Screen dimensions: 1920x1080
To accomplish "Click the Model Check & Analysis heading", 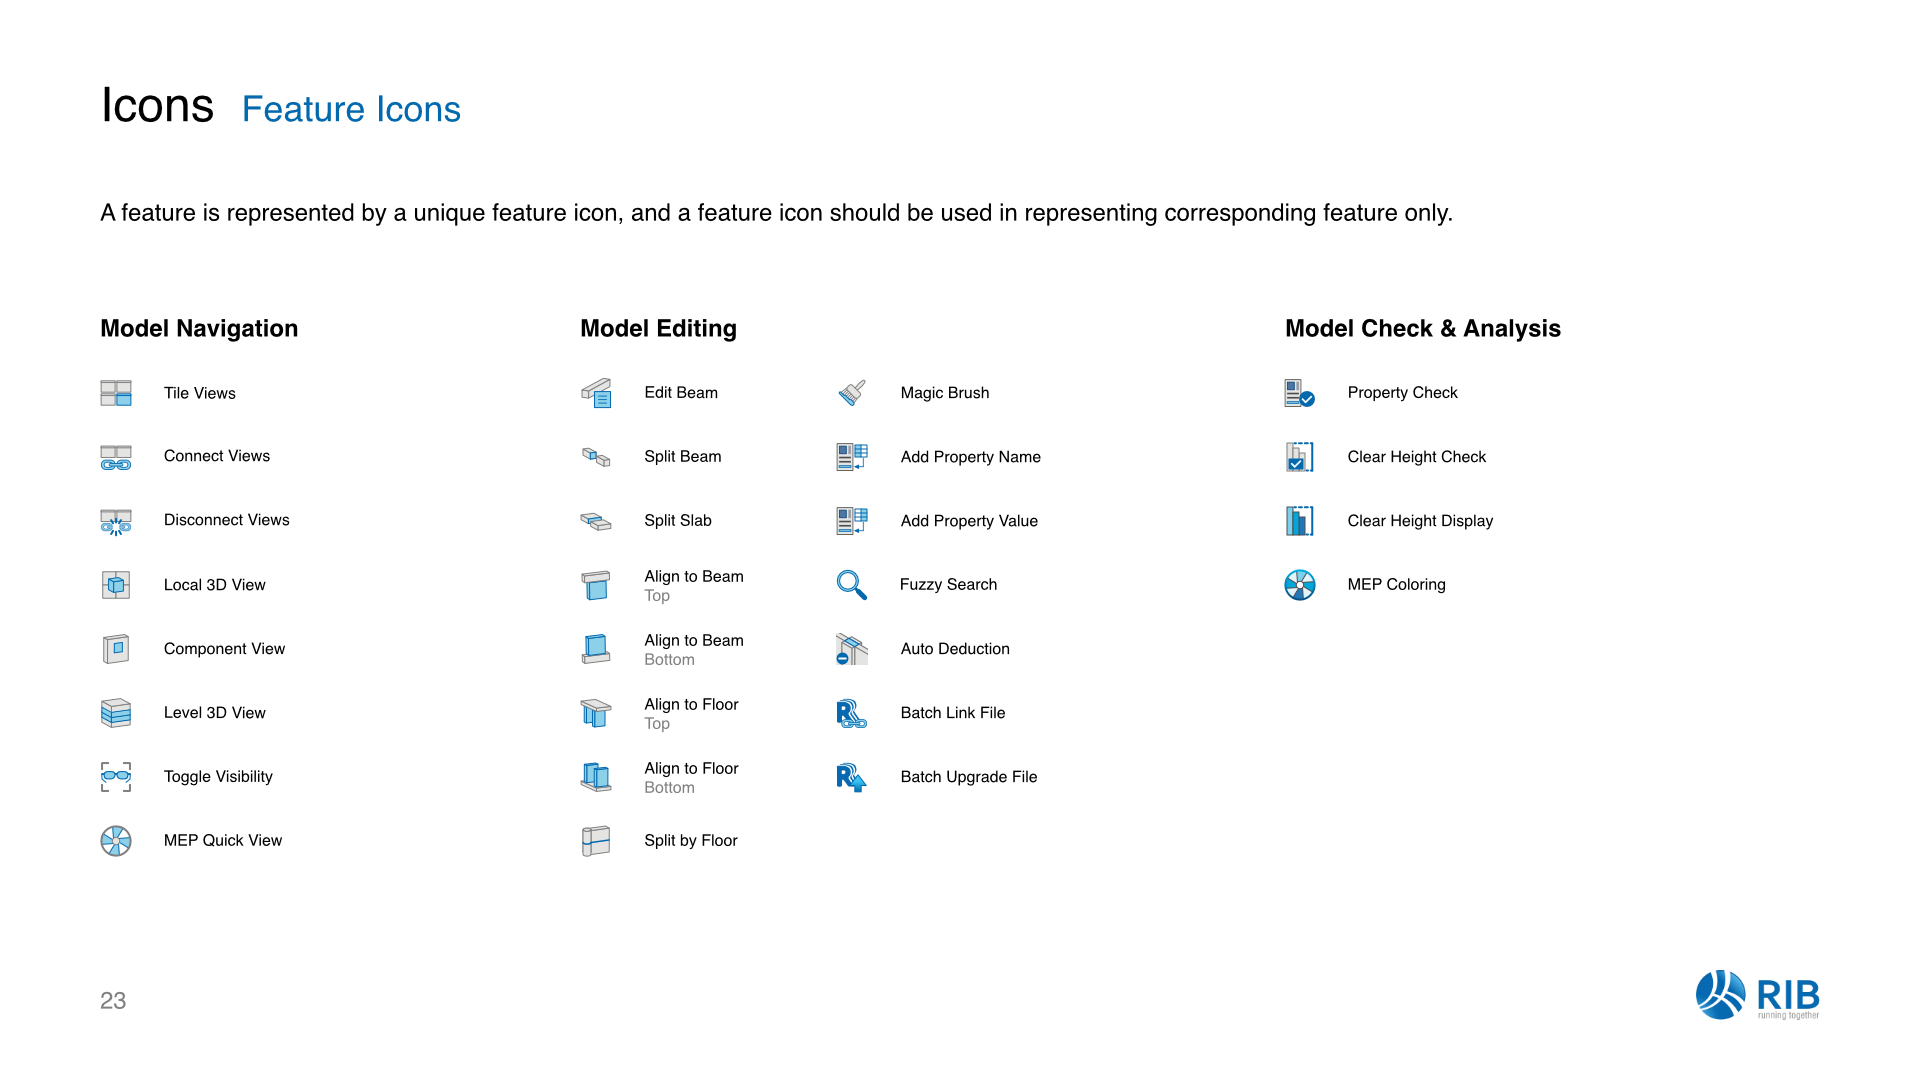I will [1422, 328].
